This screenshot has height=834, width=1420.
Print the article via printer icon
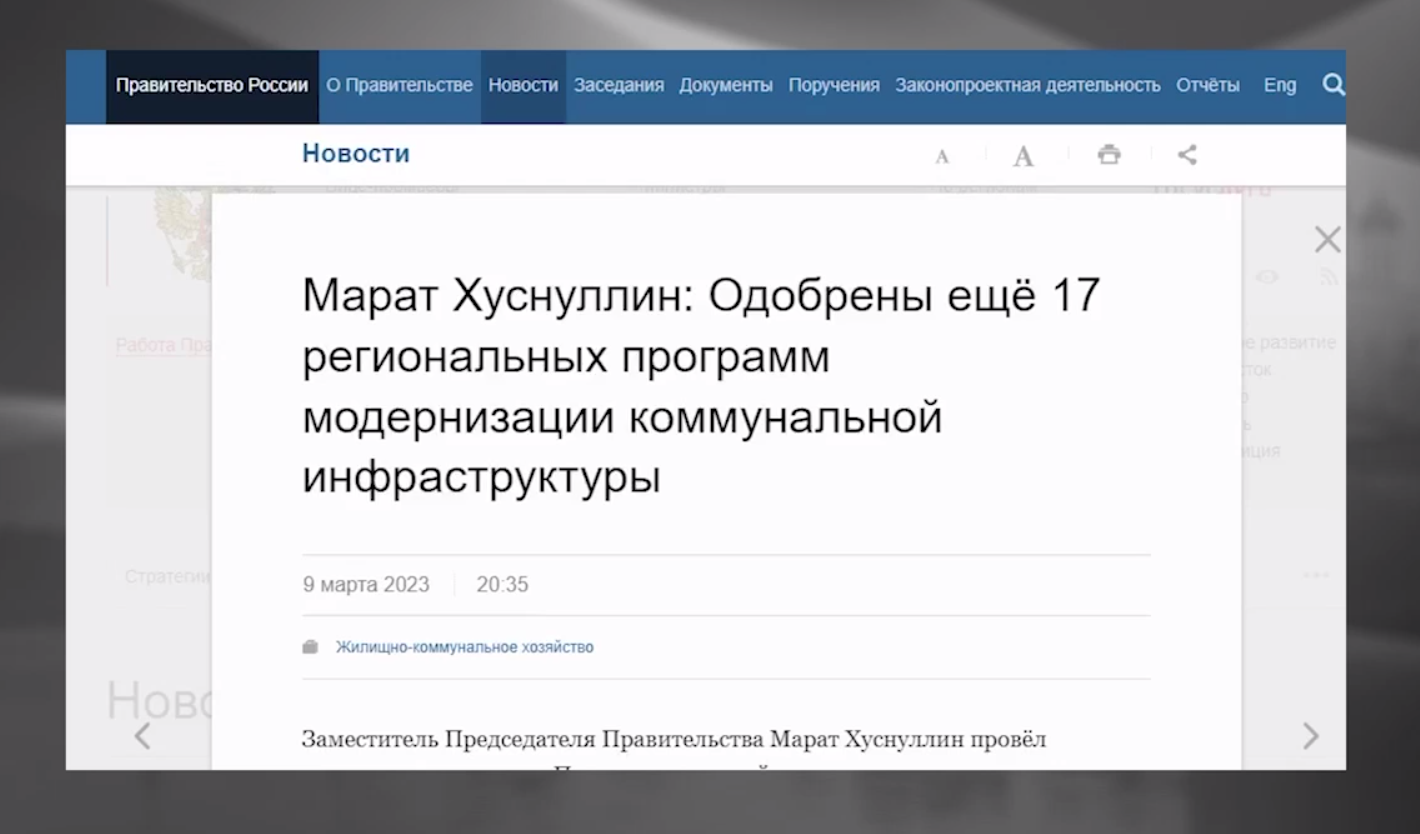1108,155
